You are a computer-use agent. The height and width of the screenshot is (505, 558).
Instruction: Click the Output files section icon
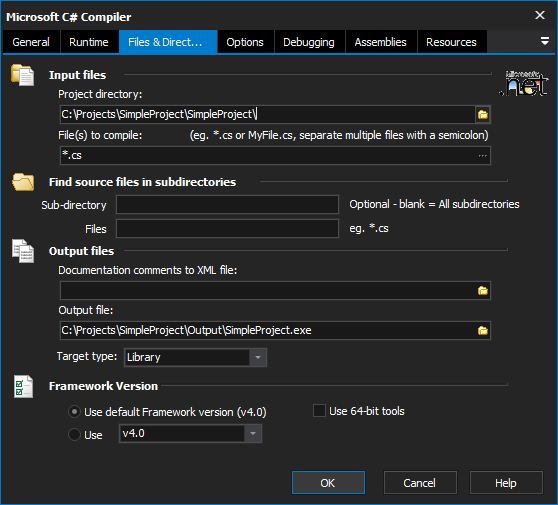[23, 251]
